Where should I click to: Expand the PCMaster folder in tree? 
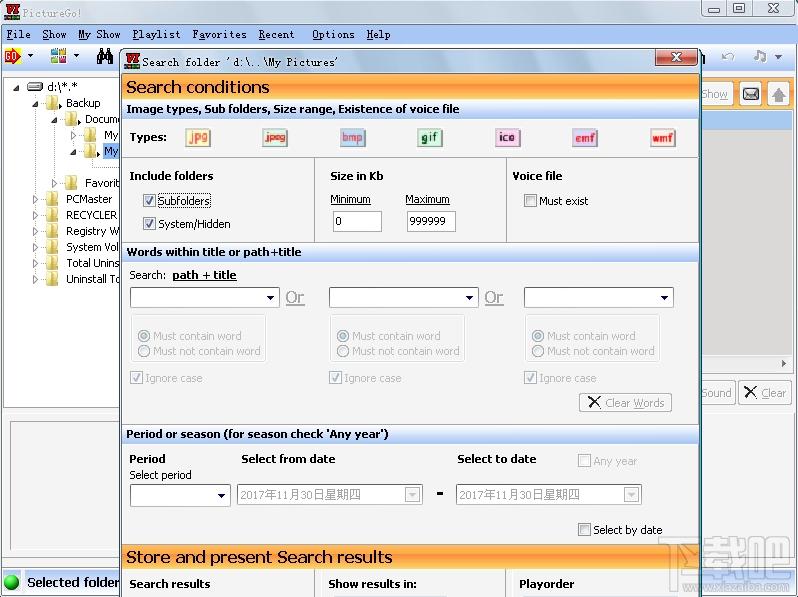pyautogui.click(x=35, y=199)
